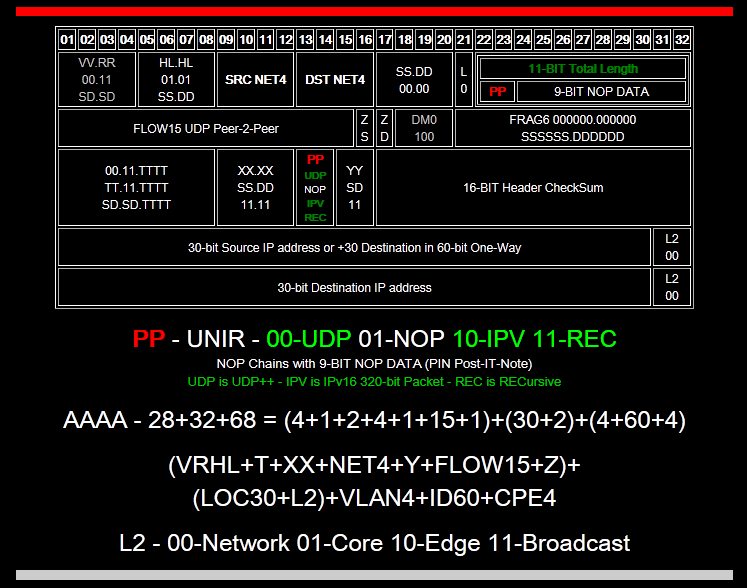747x588 pixels.
Task: Click the Z S cell
Action: [x=364, y=128]
